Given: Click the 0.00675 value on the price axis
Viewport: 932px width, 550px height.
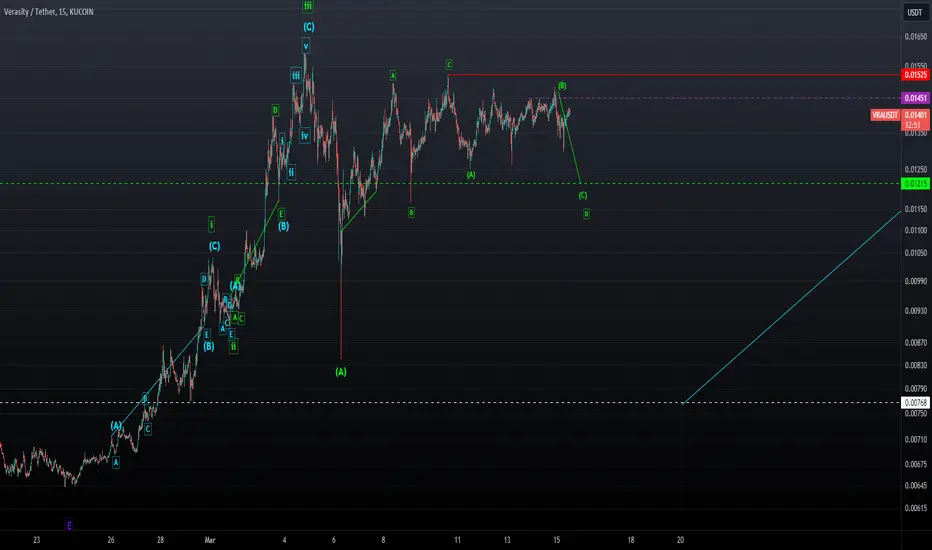Looking at the screenshot, I should [915, 464].
